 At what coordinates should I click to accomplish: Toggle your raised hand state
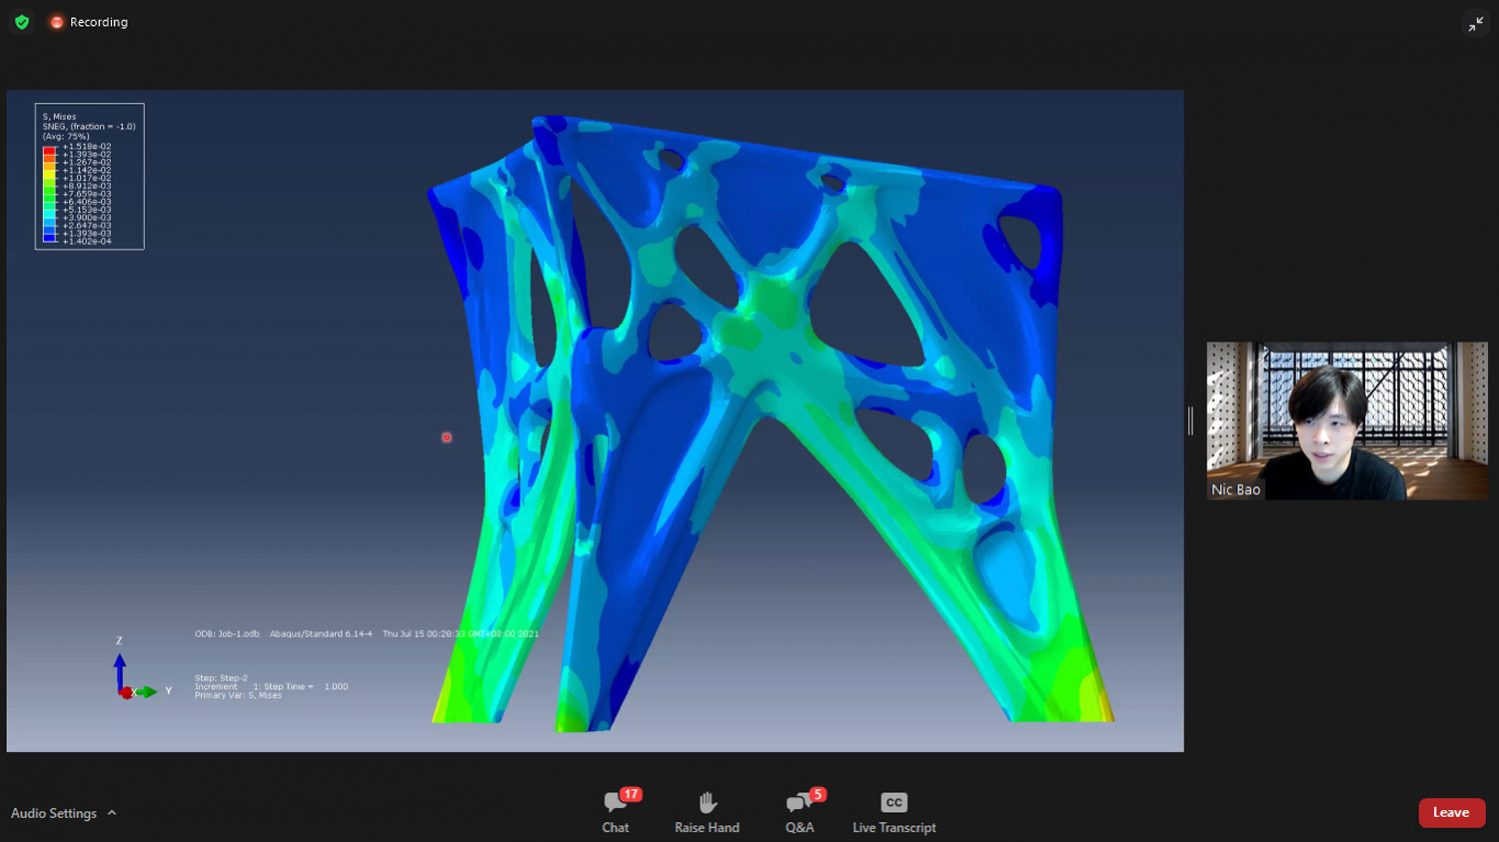pyautogui.click(x=707, y=810)
